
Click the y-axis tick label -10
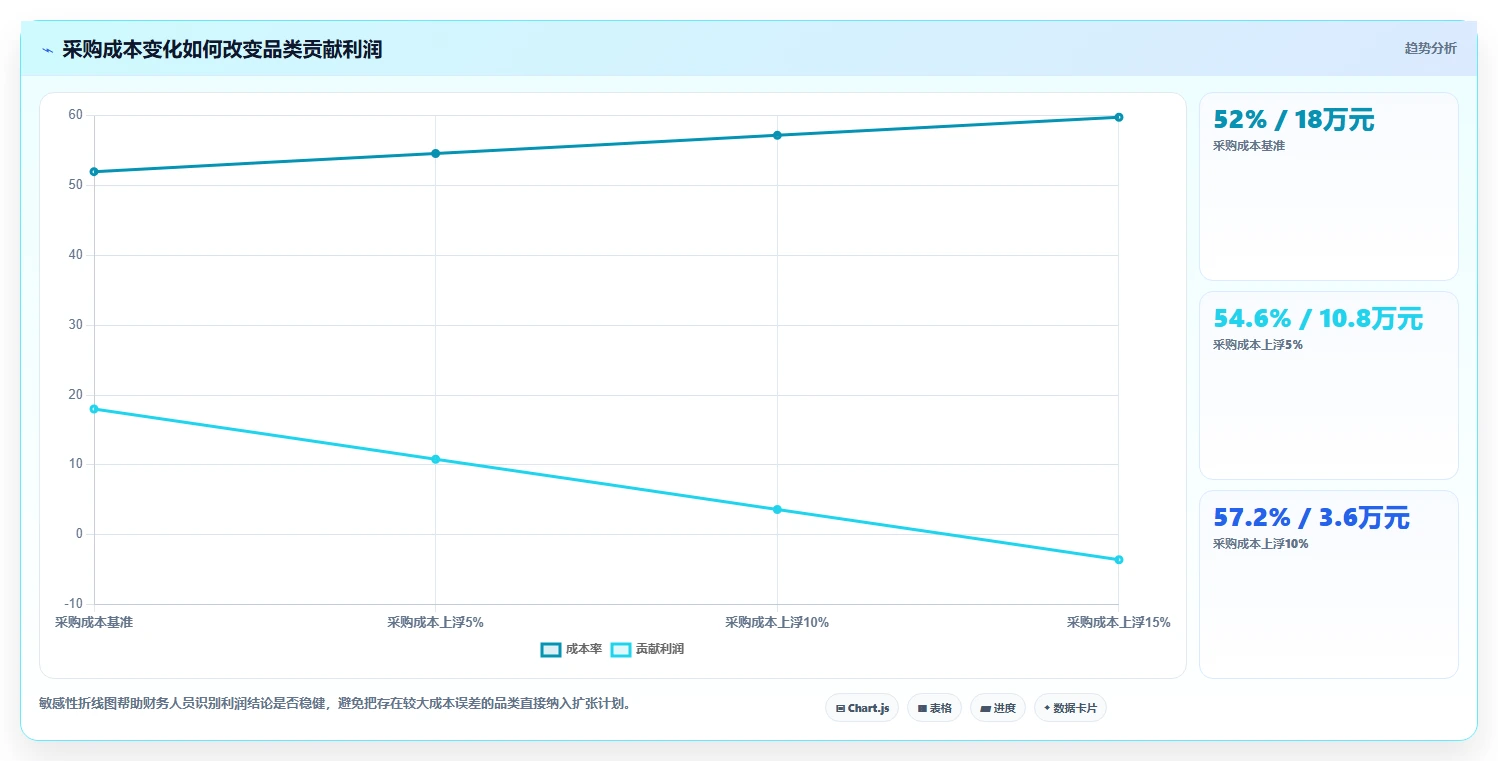click(x=74, y=604)
